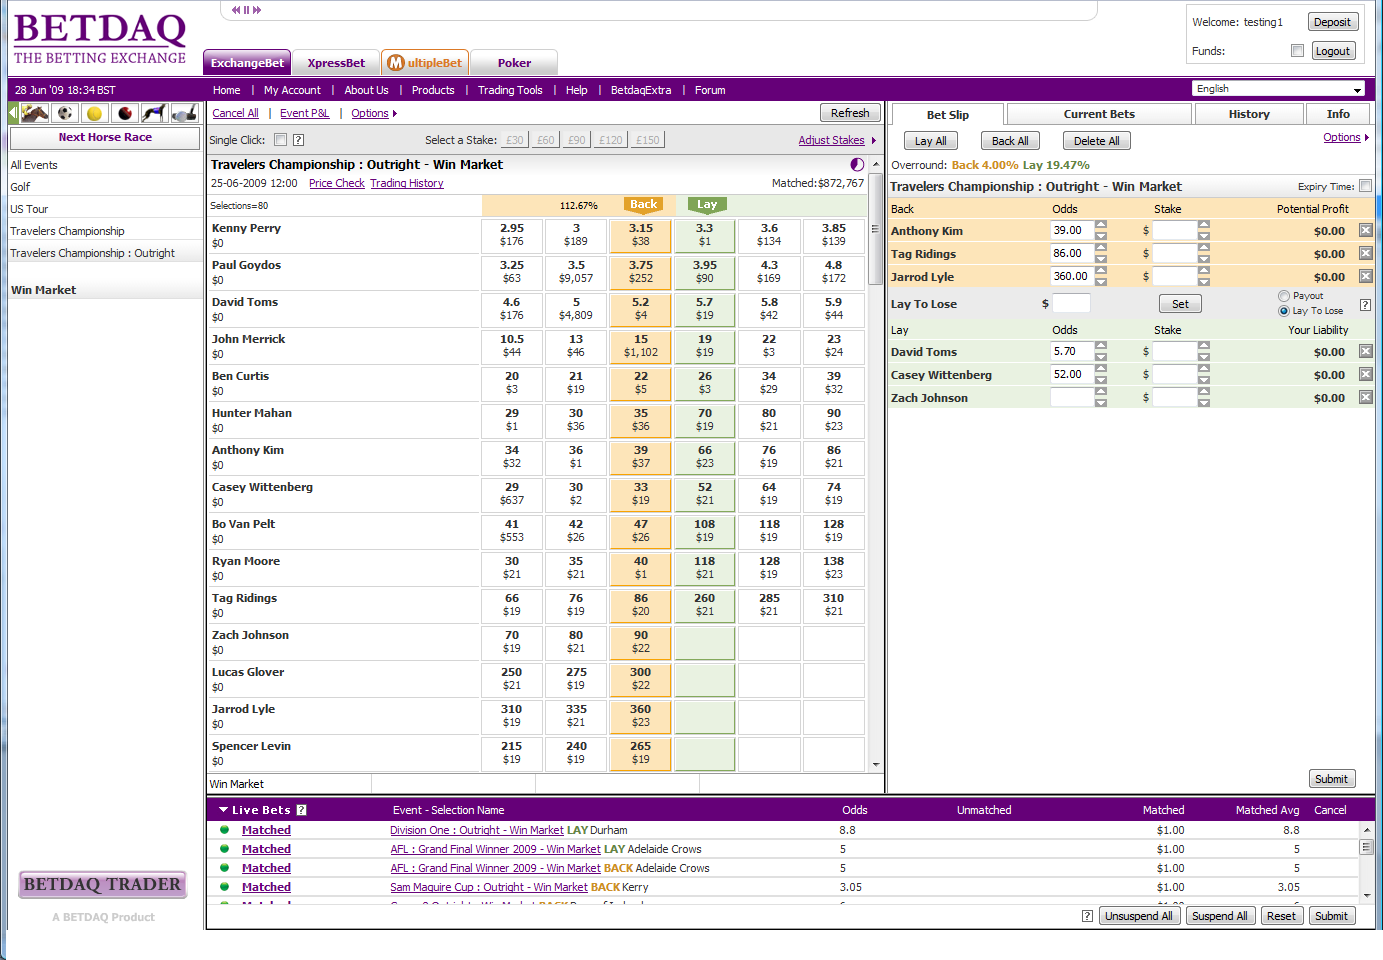The height and width of the screenshot is (960, 1383).
Task: Click the Lay To Lose amount field
Action: 1071,304
